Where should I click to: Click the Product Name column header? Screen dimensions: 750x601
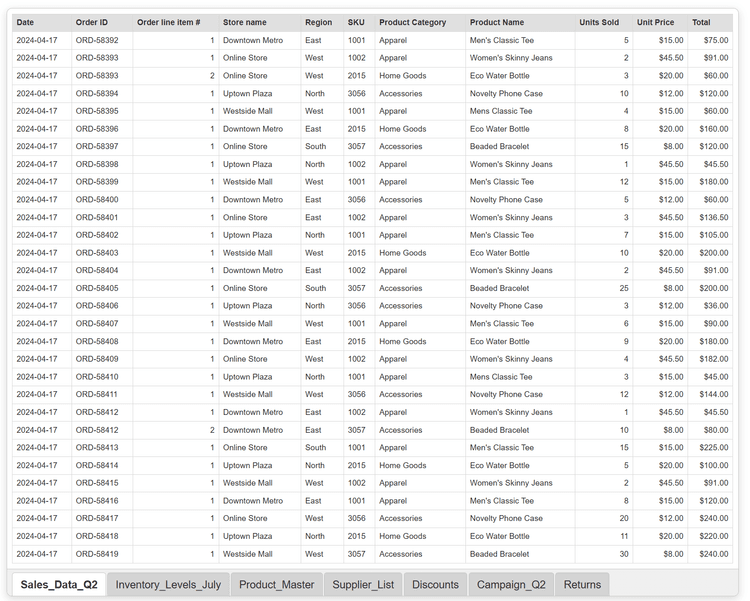(520, 22)
